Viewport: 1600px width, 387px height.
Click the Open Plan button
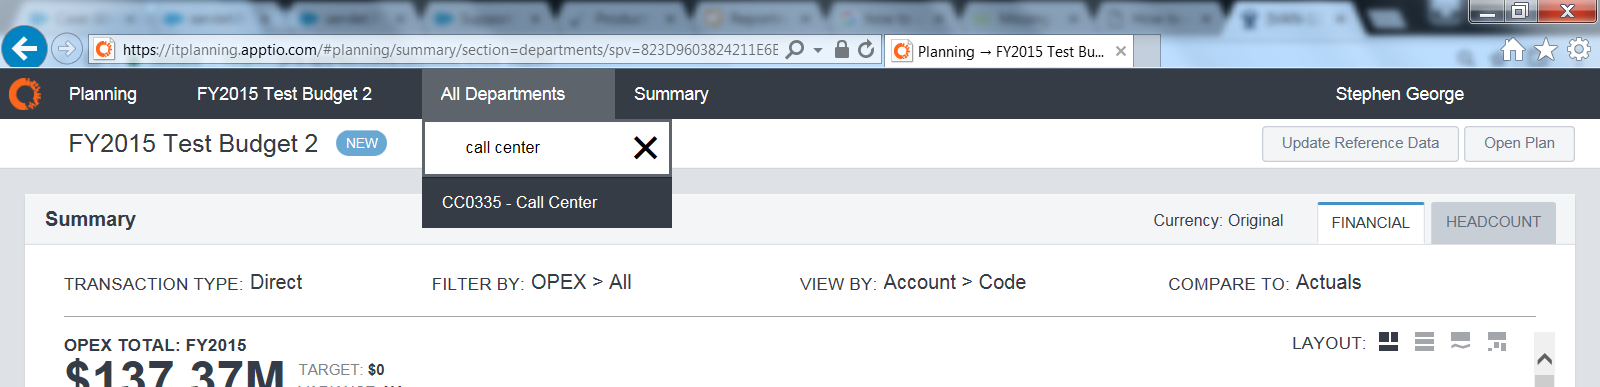[x=1519, y=143]
